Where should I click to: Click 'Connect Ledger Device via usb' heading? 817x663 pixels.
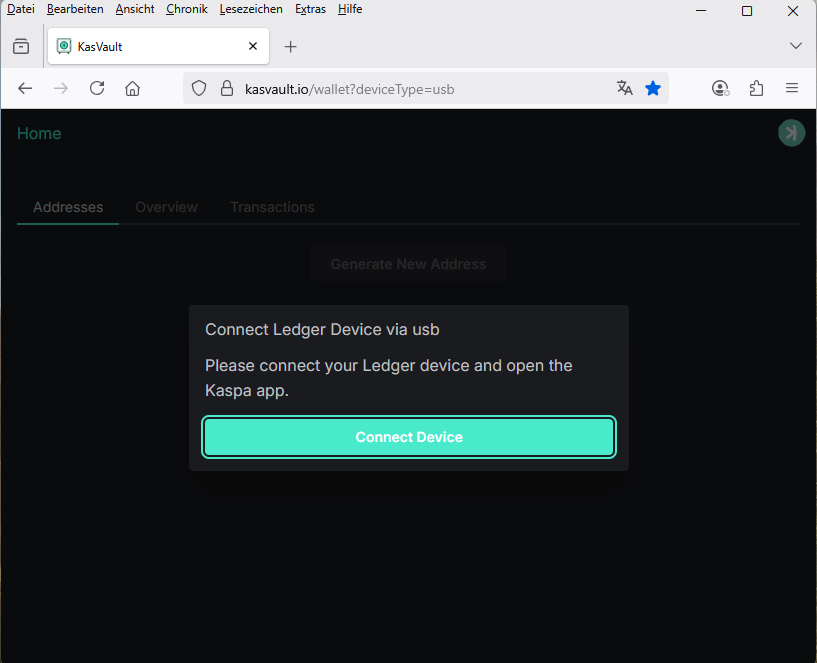(x=322, y=329)
